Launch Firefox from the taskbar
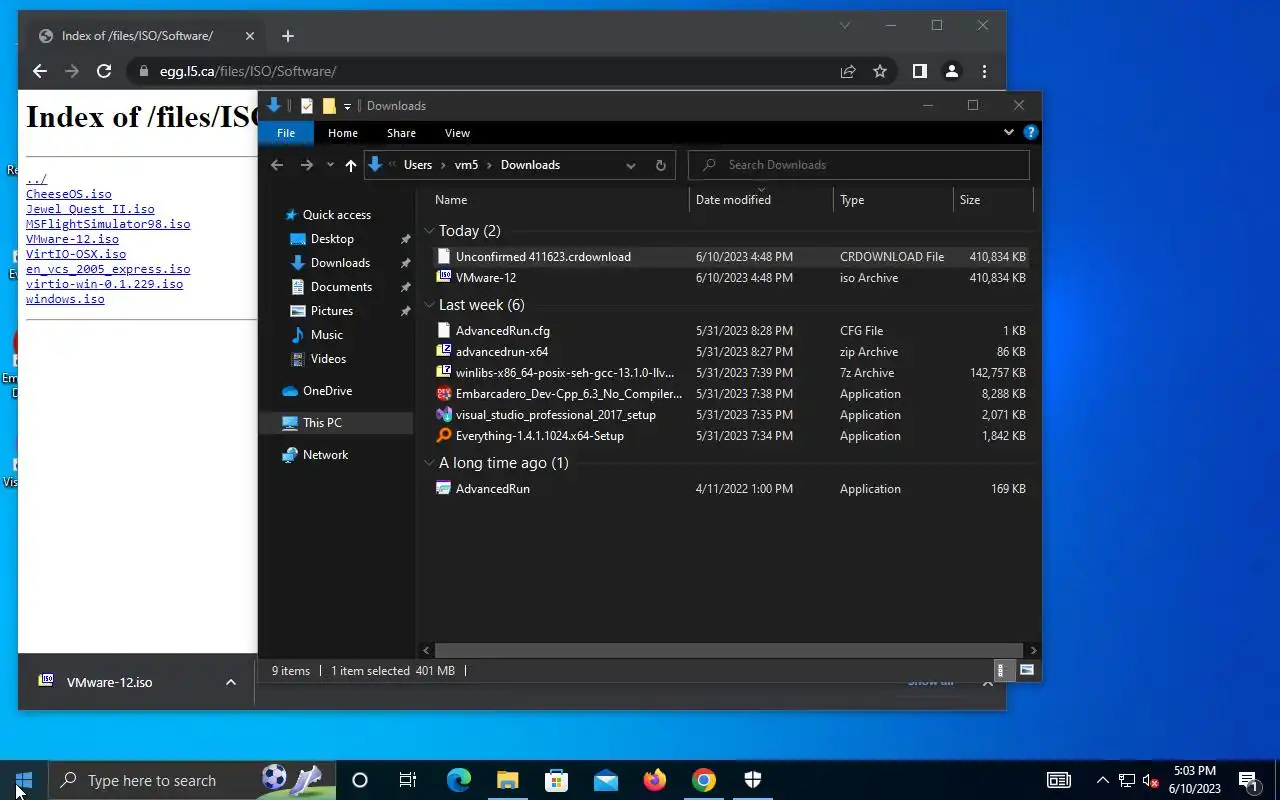Viewport: 1280px width, 800px height. coord(655,780)
